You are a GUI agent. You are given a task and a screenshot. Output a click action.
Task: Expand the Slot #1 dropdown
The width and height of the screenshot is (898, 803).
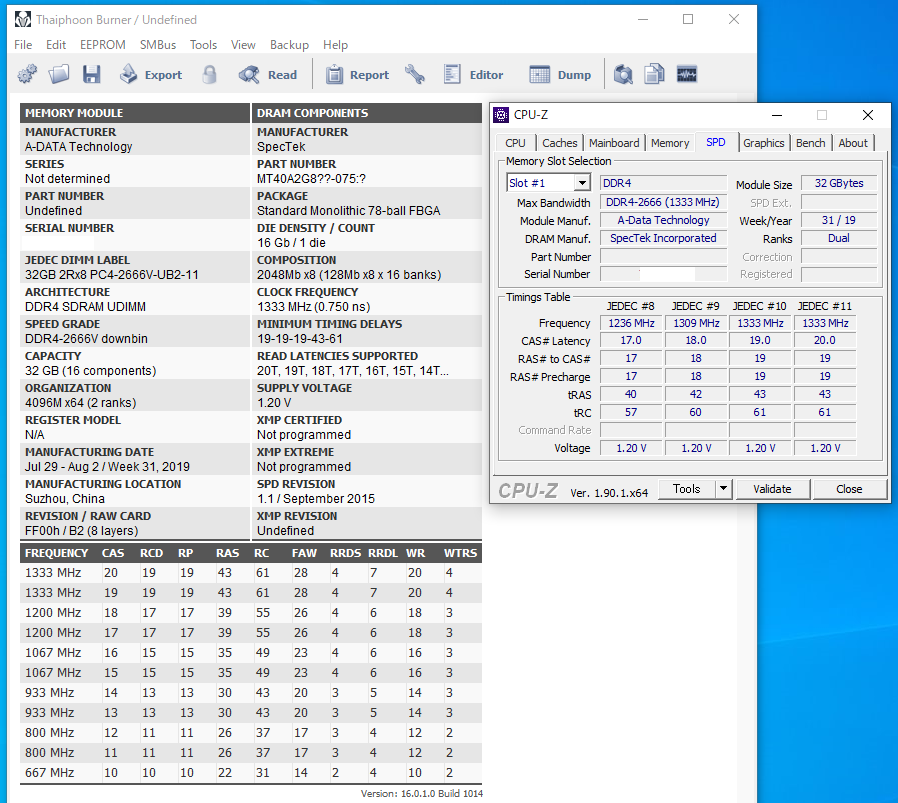[x=582, y=183]
